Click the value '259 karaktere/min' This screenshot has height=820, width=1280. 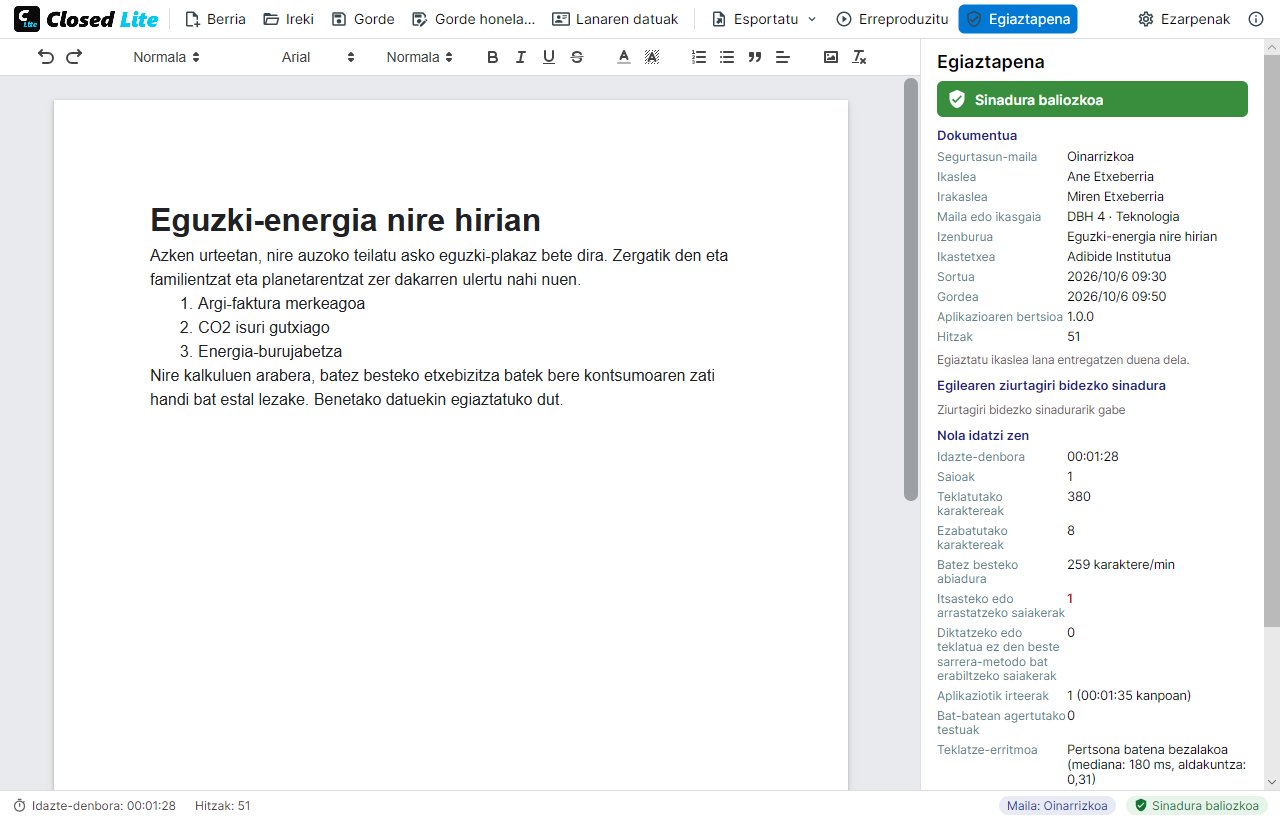click(1121, 564)
